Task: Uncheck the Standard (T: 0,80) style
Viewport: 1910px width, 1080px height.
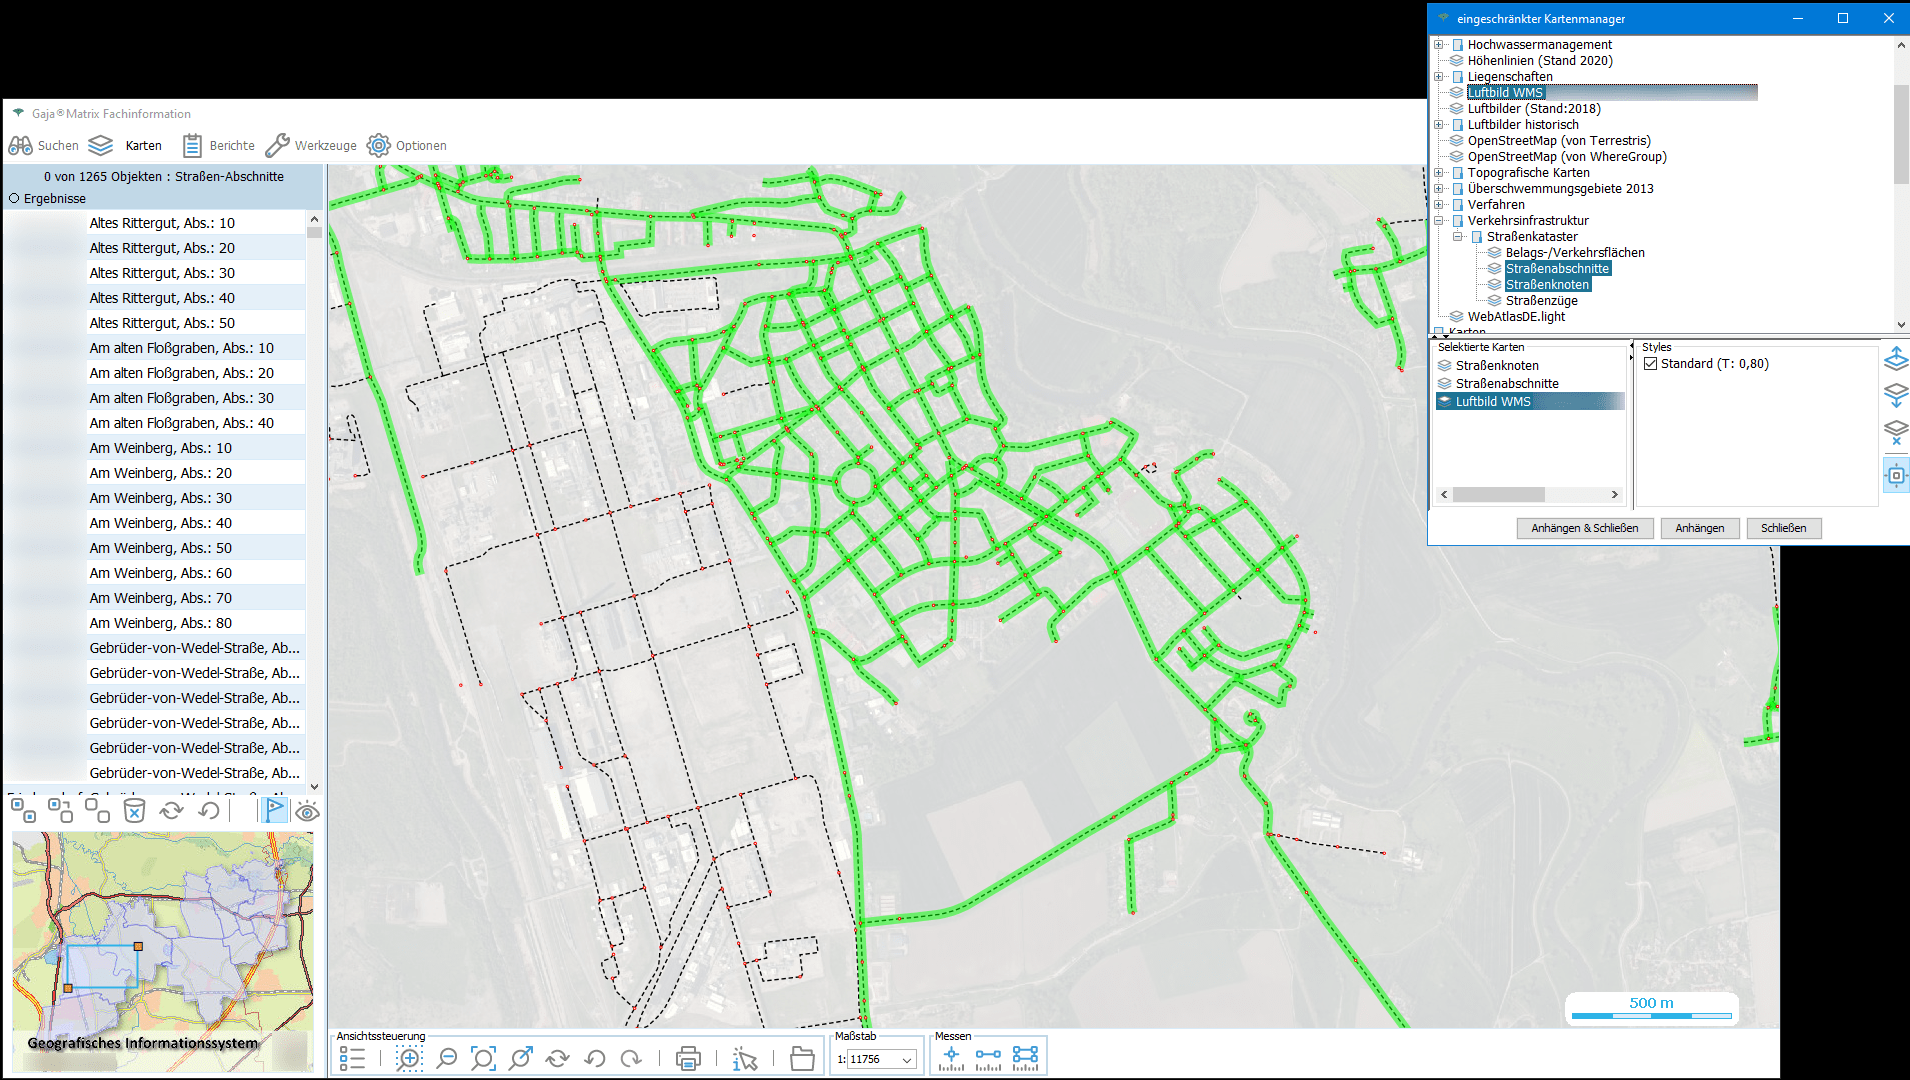Action: [1651, 364]
